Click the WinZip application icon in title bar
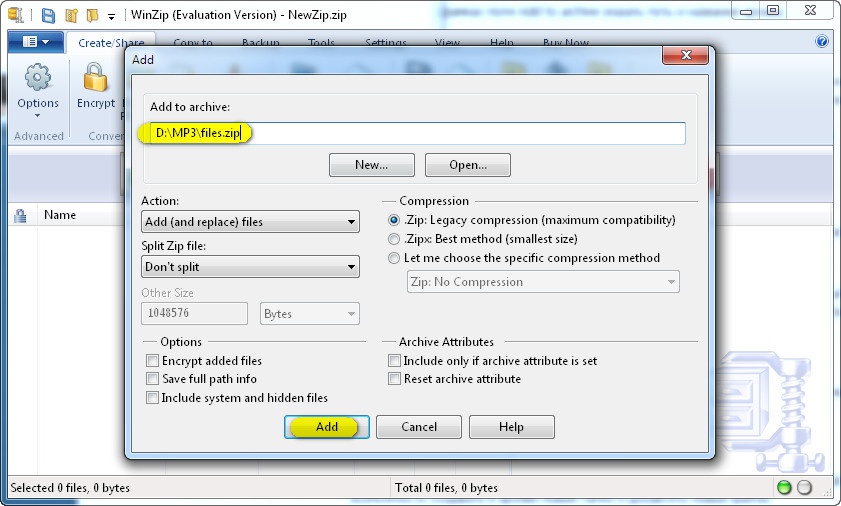The width and height of the screenshot is (841, 506). (x=16, y=14)
